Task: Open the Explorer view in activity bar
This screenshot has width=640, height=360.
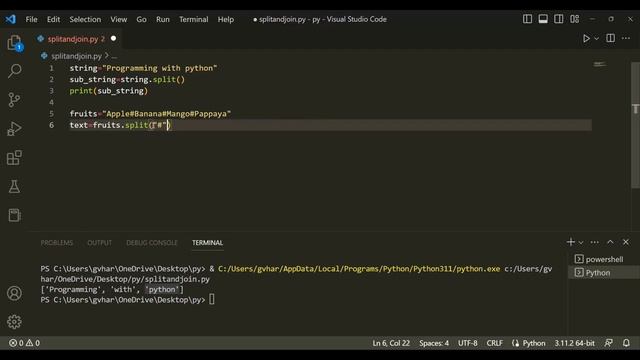Action: (x=14, y=42)
